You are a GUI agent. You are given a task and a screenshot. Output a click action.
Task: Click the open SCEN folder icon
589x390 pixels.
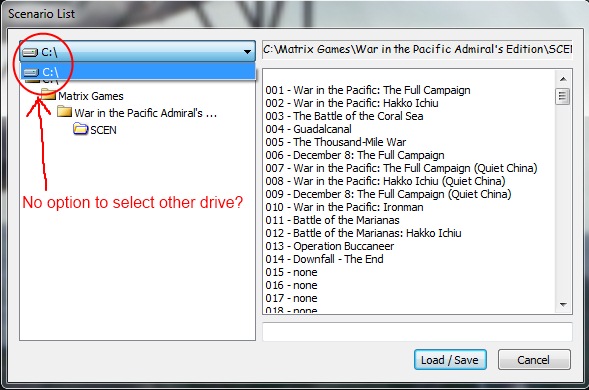point(81,129)
